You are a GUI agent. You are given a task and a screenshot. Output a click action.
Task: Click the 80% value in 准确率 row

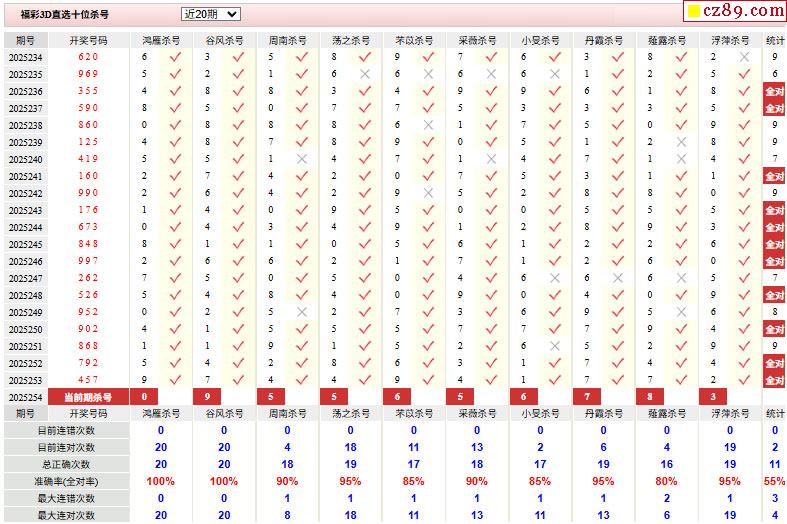click(x=666, y=481)
